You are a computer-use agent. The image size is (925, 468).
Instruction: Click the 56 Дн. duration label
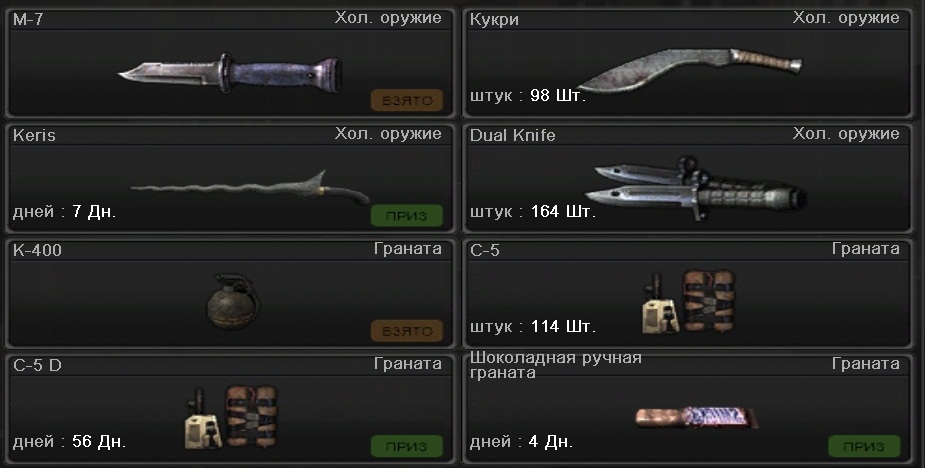[x=99, y=441]
